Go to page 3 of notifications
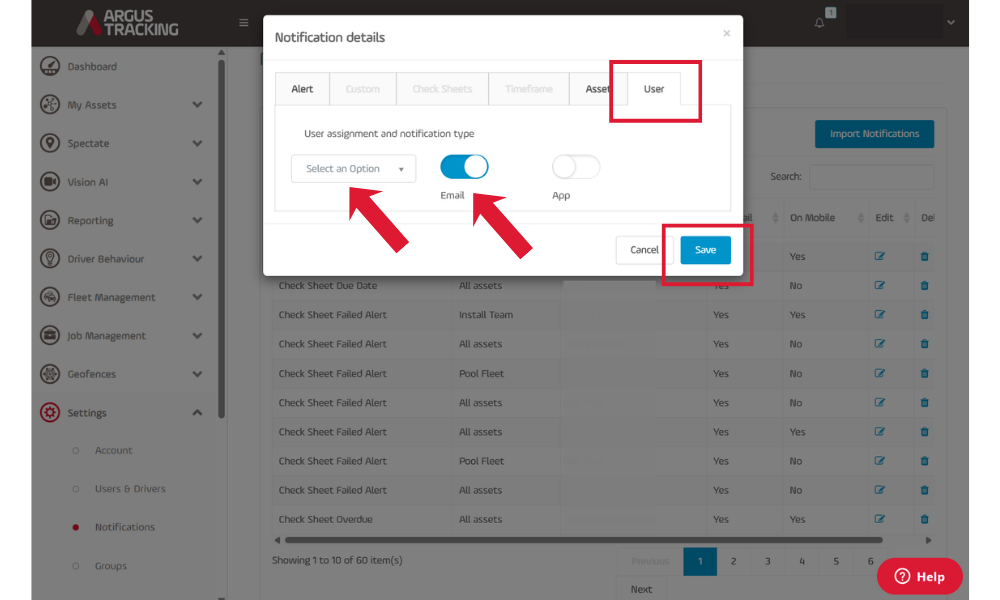The image size is (1000, 600). tap(768, 561)
